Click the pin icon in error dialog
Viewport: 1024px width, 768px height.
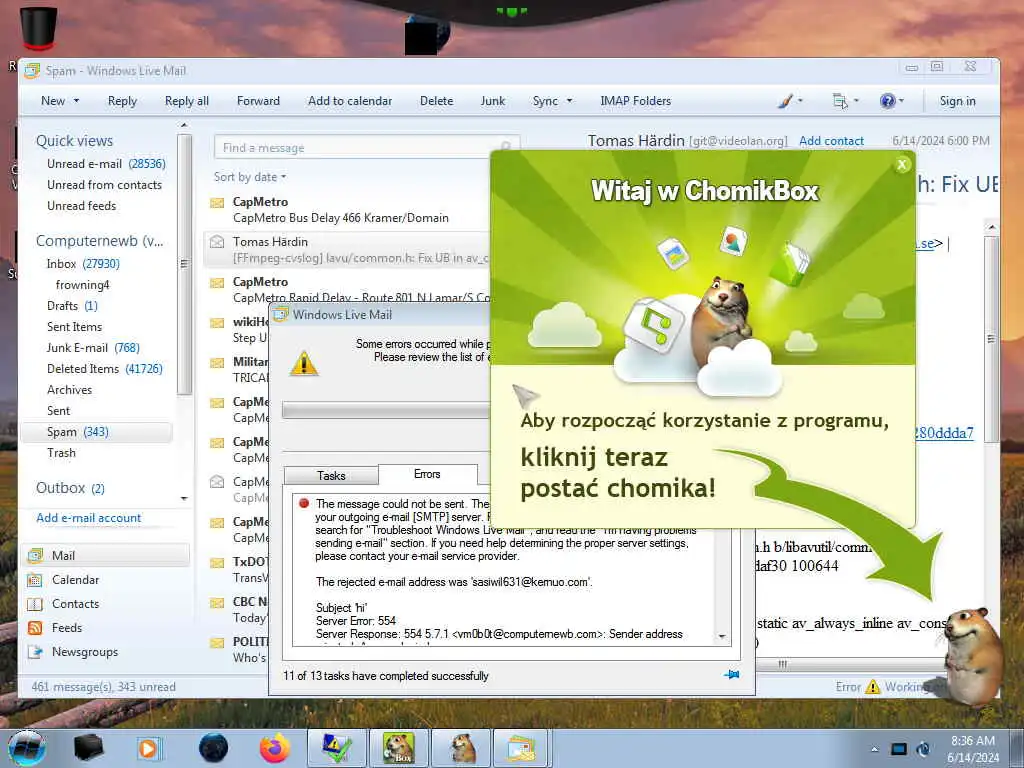[x=732, y=675]
